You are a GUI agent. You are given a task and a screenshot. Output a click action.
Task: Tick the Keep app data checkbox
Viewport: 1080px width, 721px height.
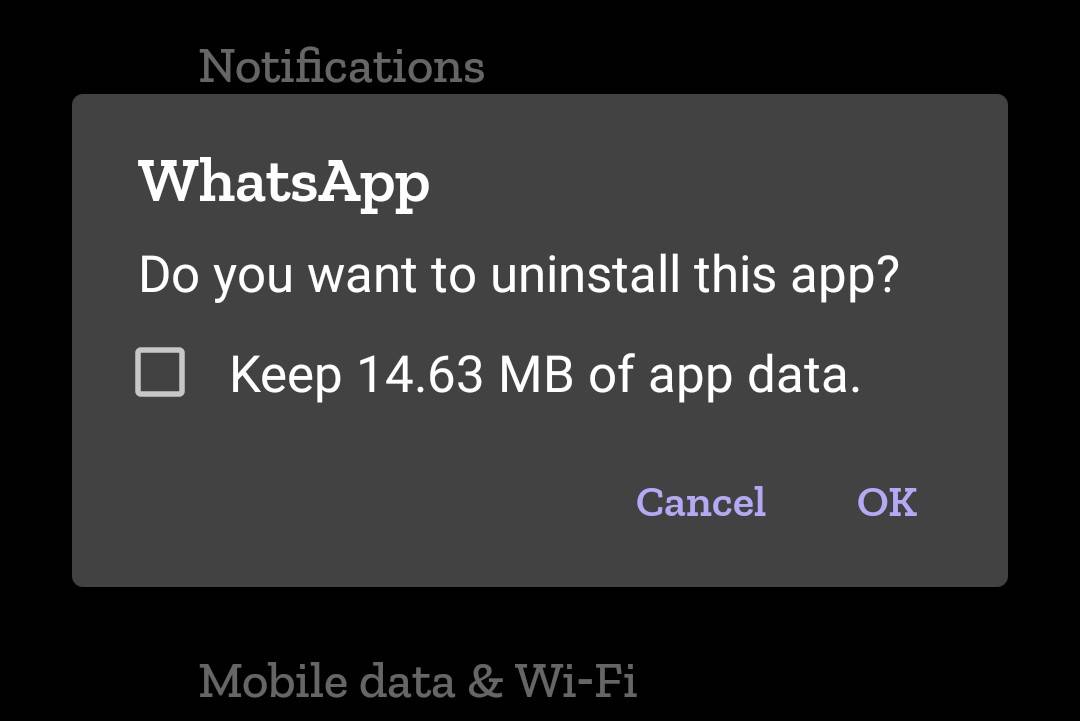pos(160,373)
